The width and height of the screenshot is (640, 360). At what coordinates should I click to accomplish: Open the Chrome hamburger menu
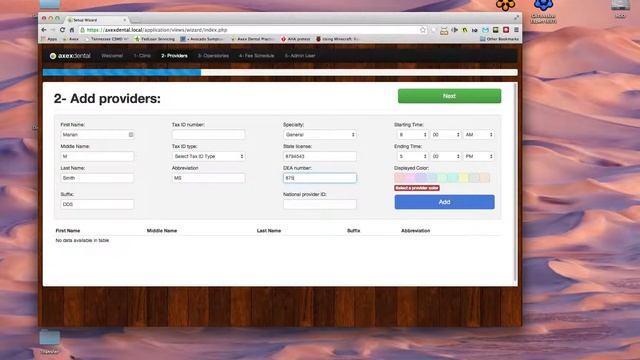click(516, 30)
